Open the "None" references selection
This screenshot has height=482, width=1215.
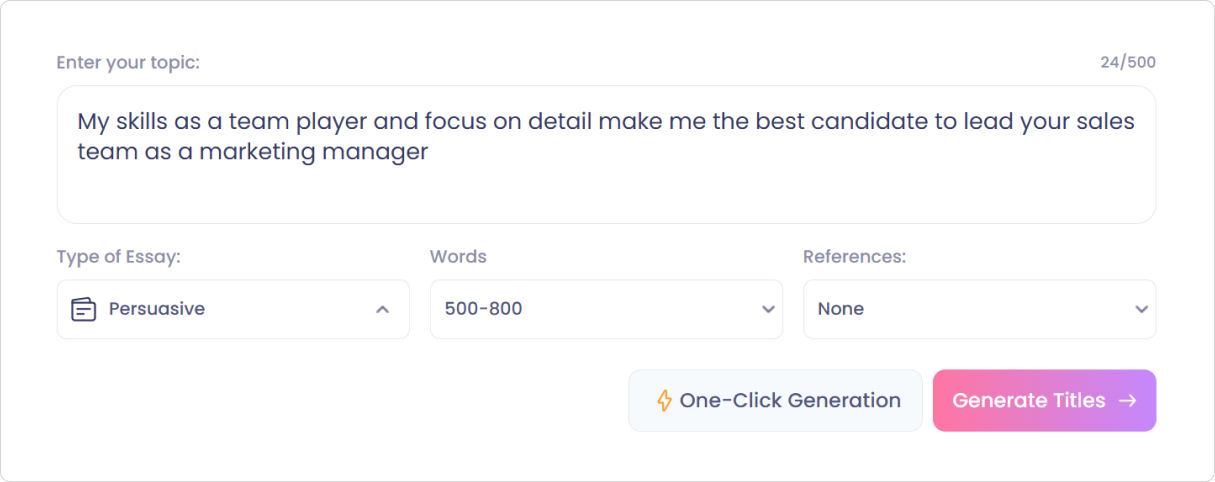pyautogui.click(x=841, y=309)
